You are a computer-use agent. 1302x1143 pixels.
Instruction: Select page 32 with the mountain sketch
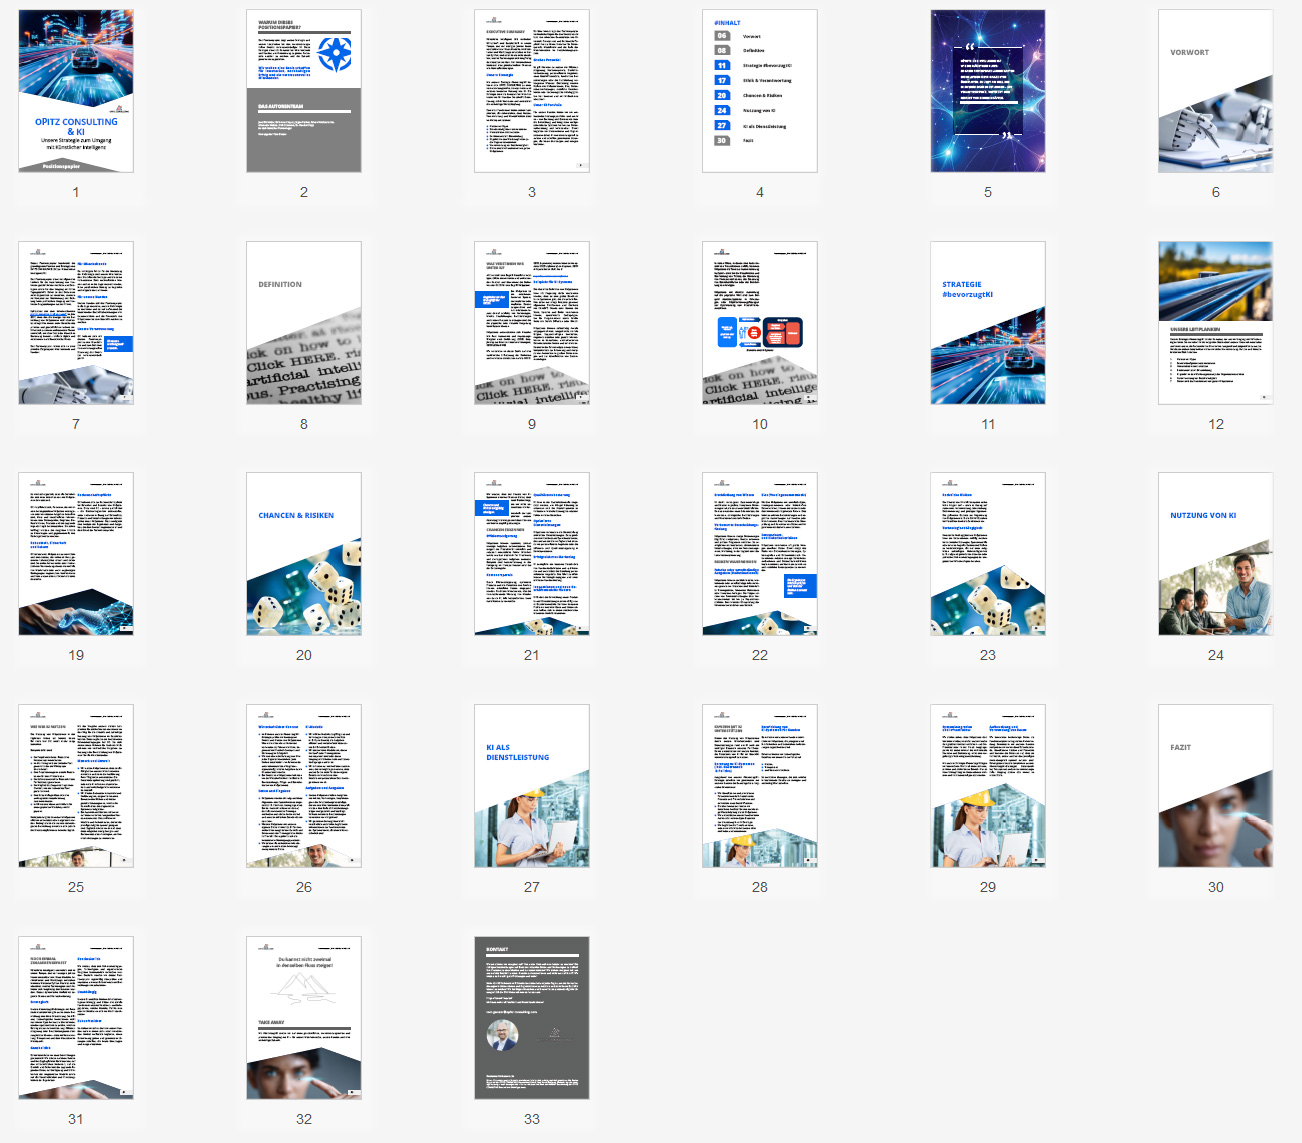[304, 1018]
